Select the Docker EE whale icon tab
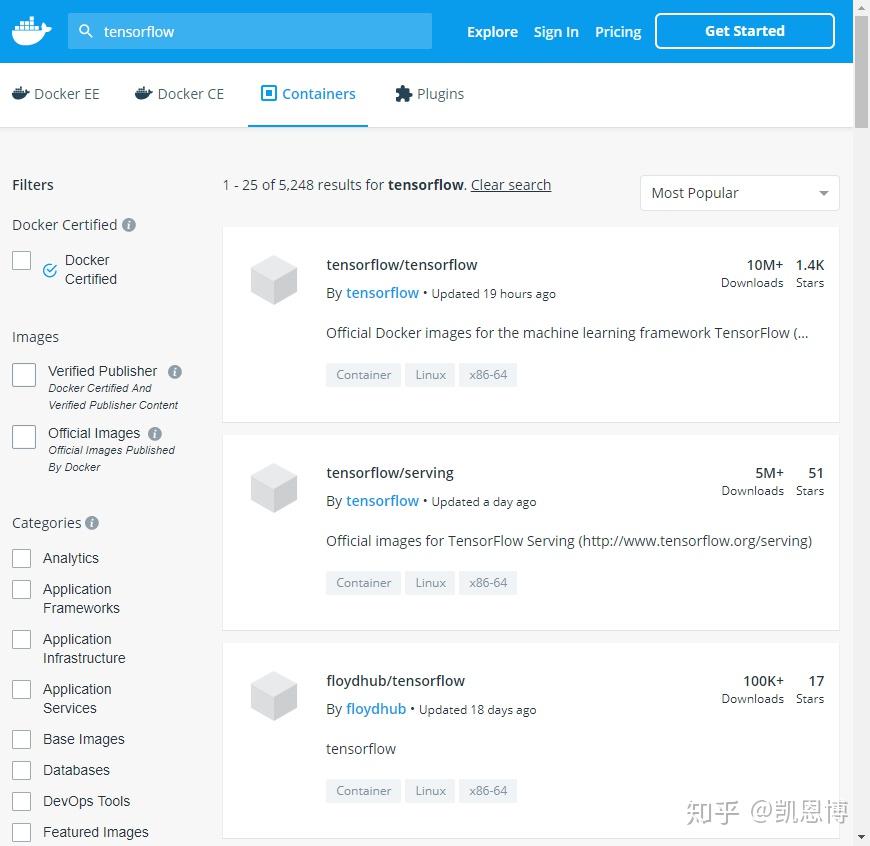The height and width of the screenshot is (846, 870). coord(22,92)
